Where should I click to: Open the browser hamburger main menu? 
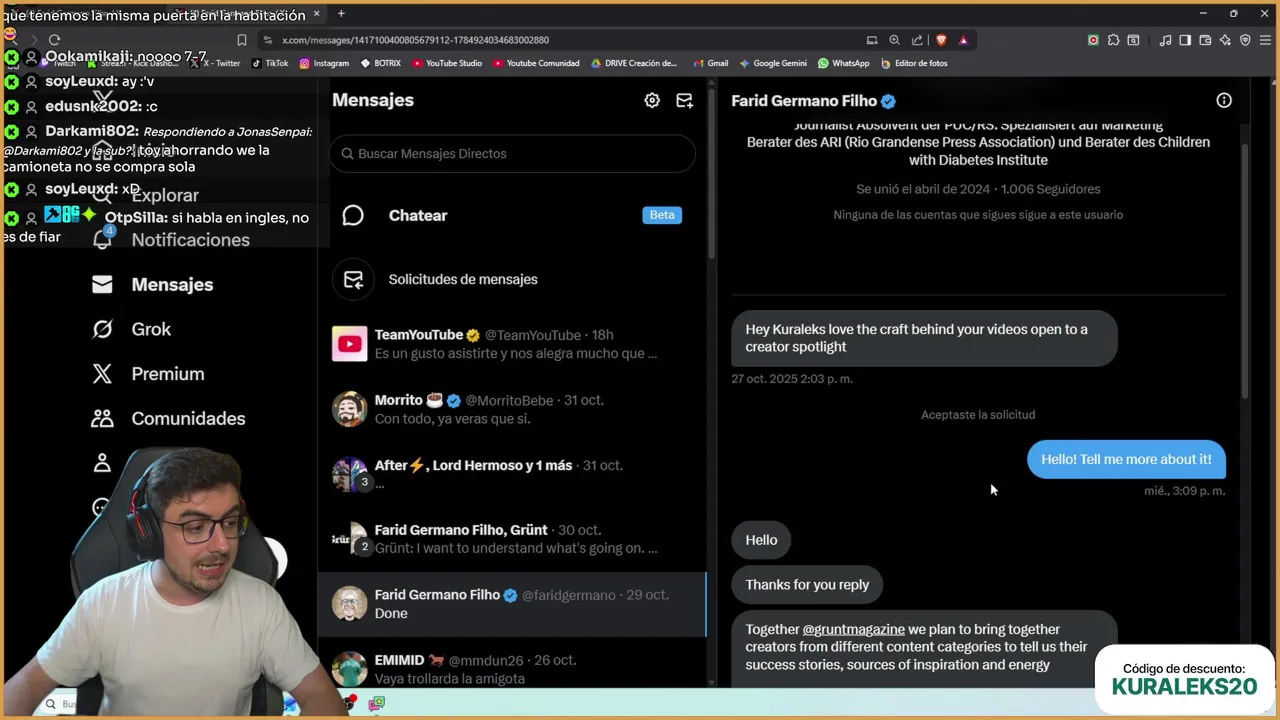point(1265,40)
